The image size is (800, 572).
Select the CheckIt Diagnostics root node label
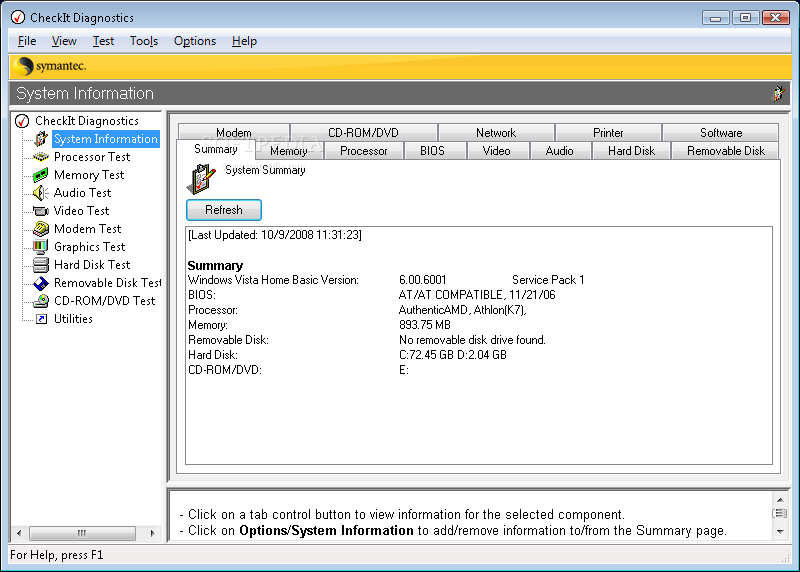tap(87, 121)
